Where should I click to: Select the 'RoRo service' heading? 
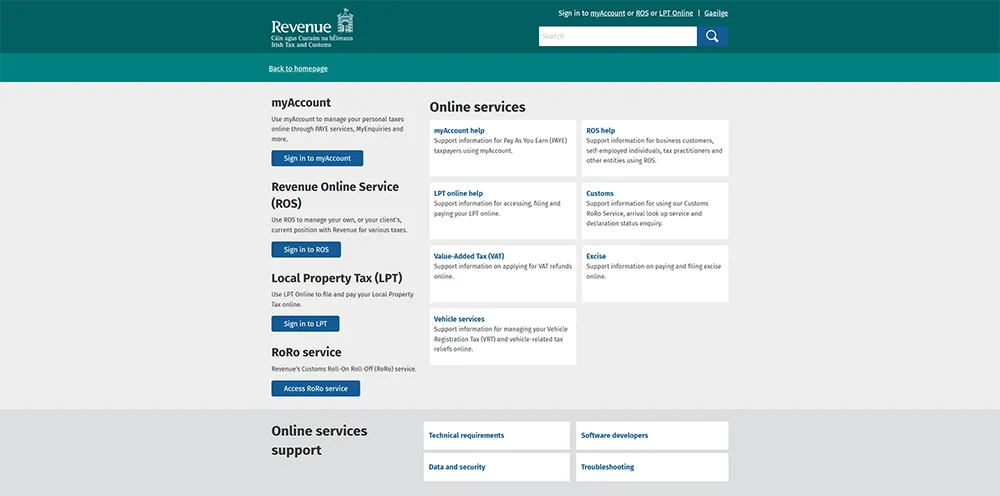coord(306,353)
